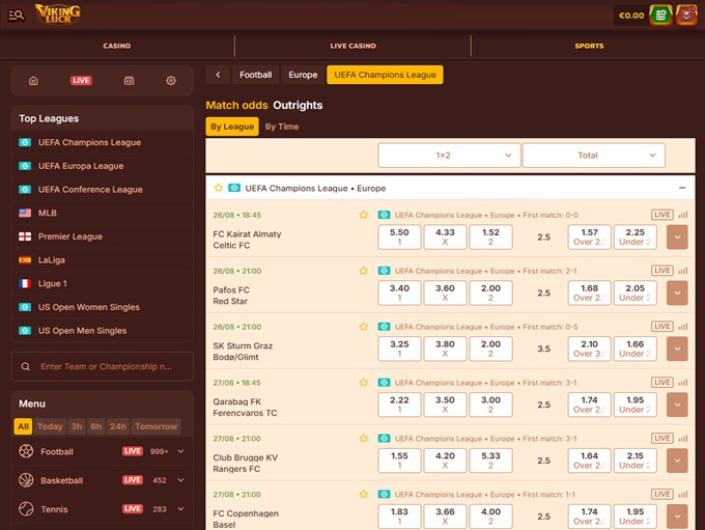Favorite the UEFA Champions League group star
Image resolution: width=705 pixels, height=530 pixels.
[218, 188]
